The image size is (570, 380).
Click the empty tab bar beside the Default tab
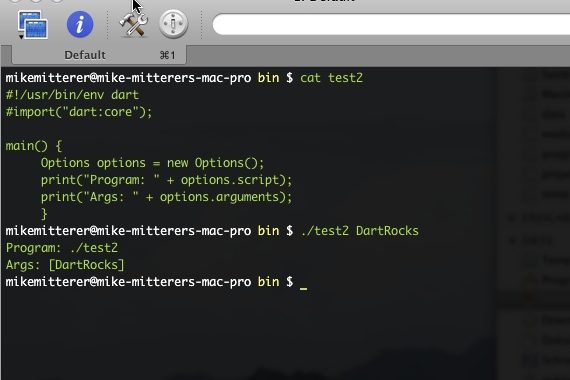coord(378,55)
